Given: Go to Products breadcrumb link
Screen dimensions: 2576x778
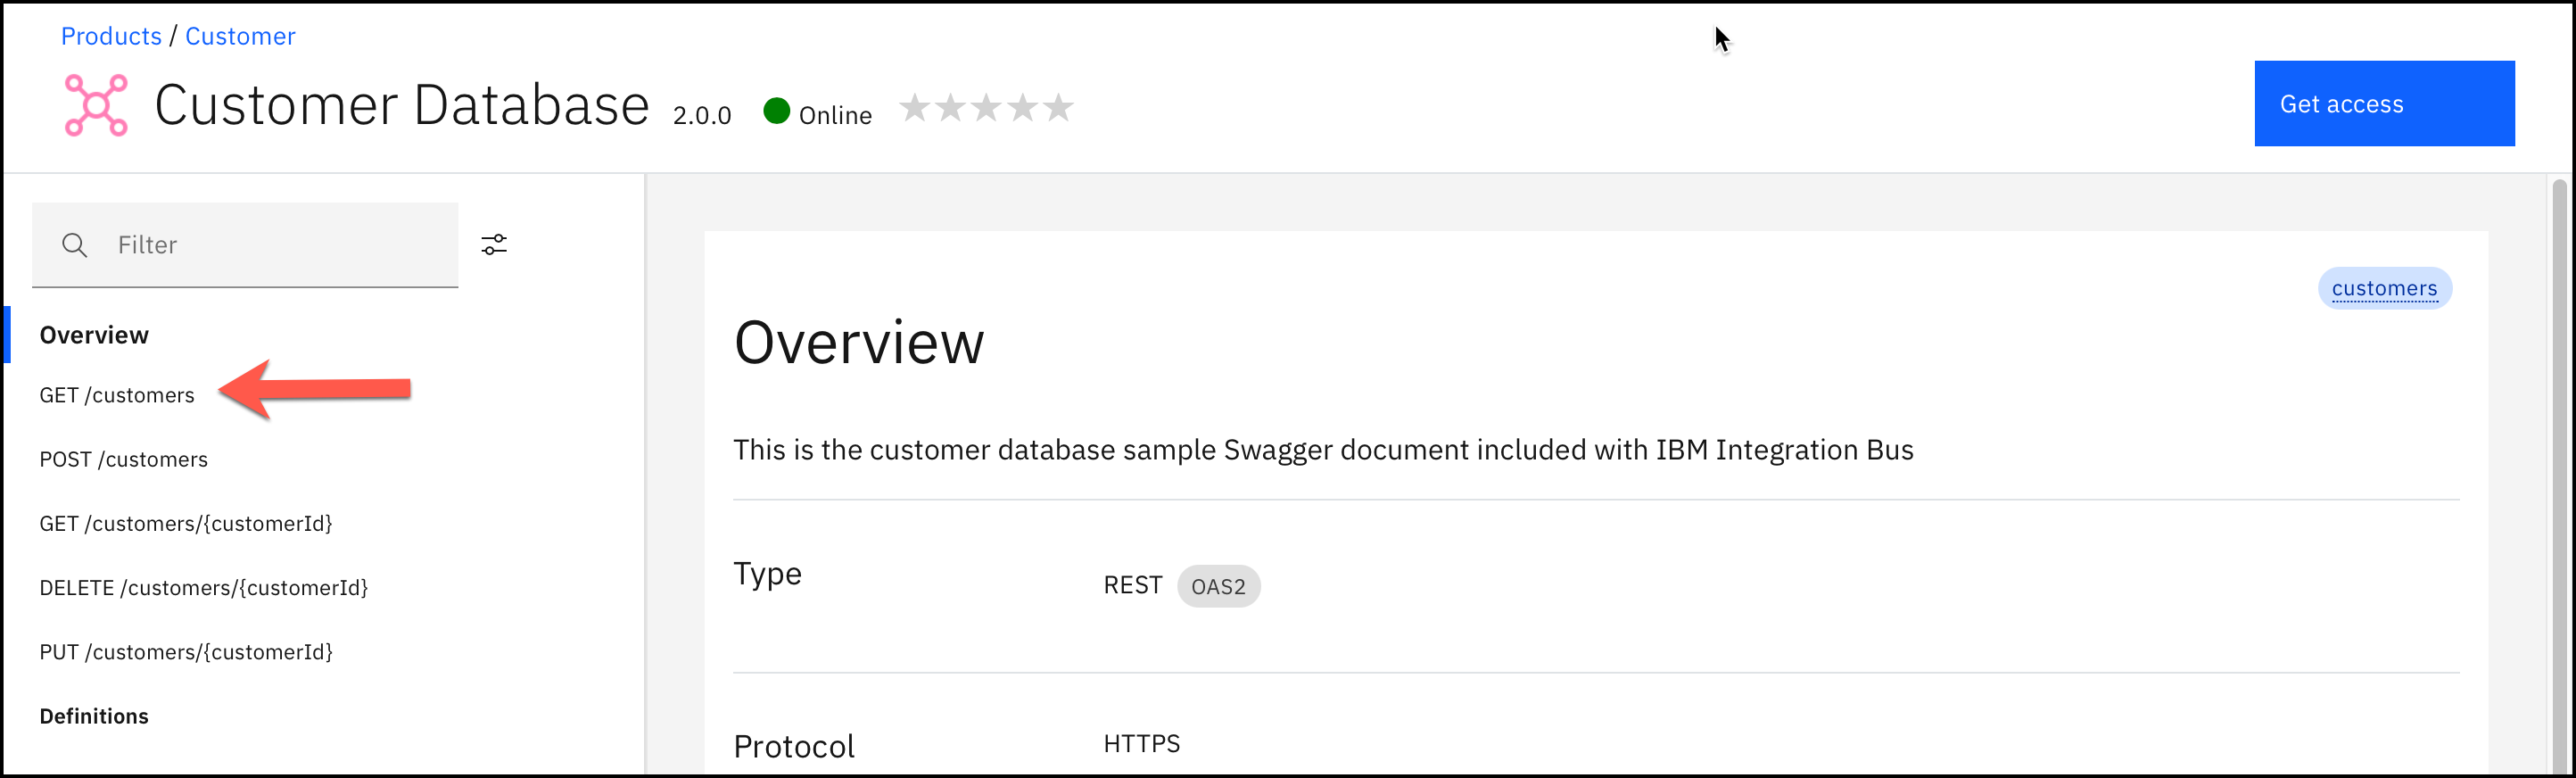Looking at the screenshot, I should (111, 36).
